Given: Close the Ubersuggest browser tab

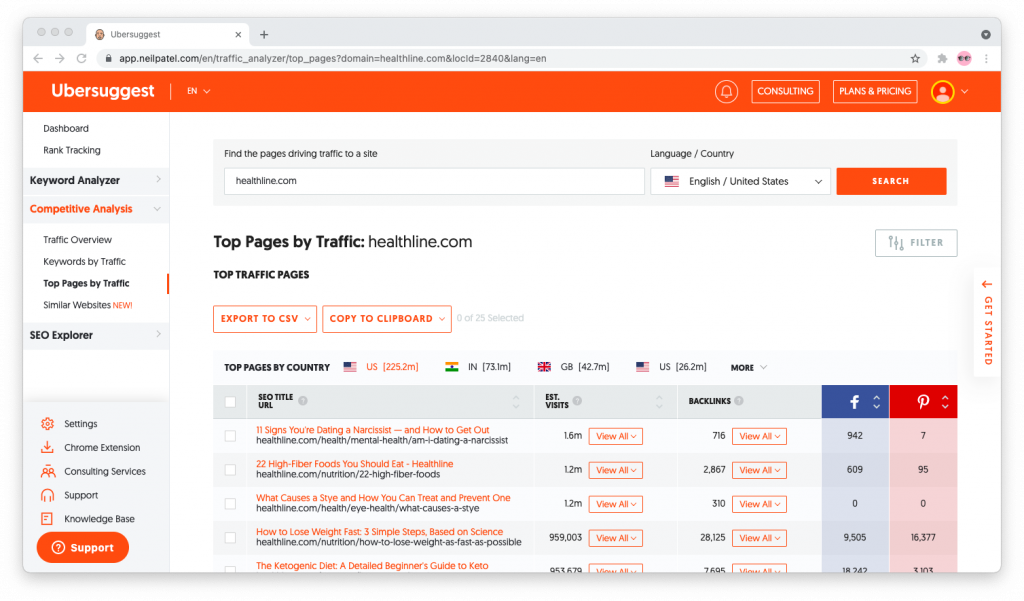Looking at the screenshot, I should (x=238, y=35).
